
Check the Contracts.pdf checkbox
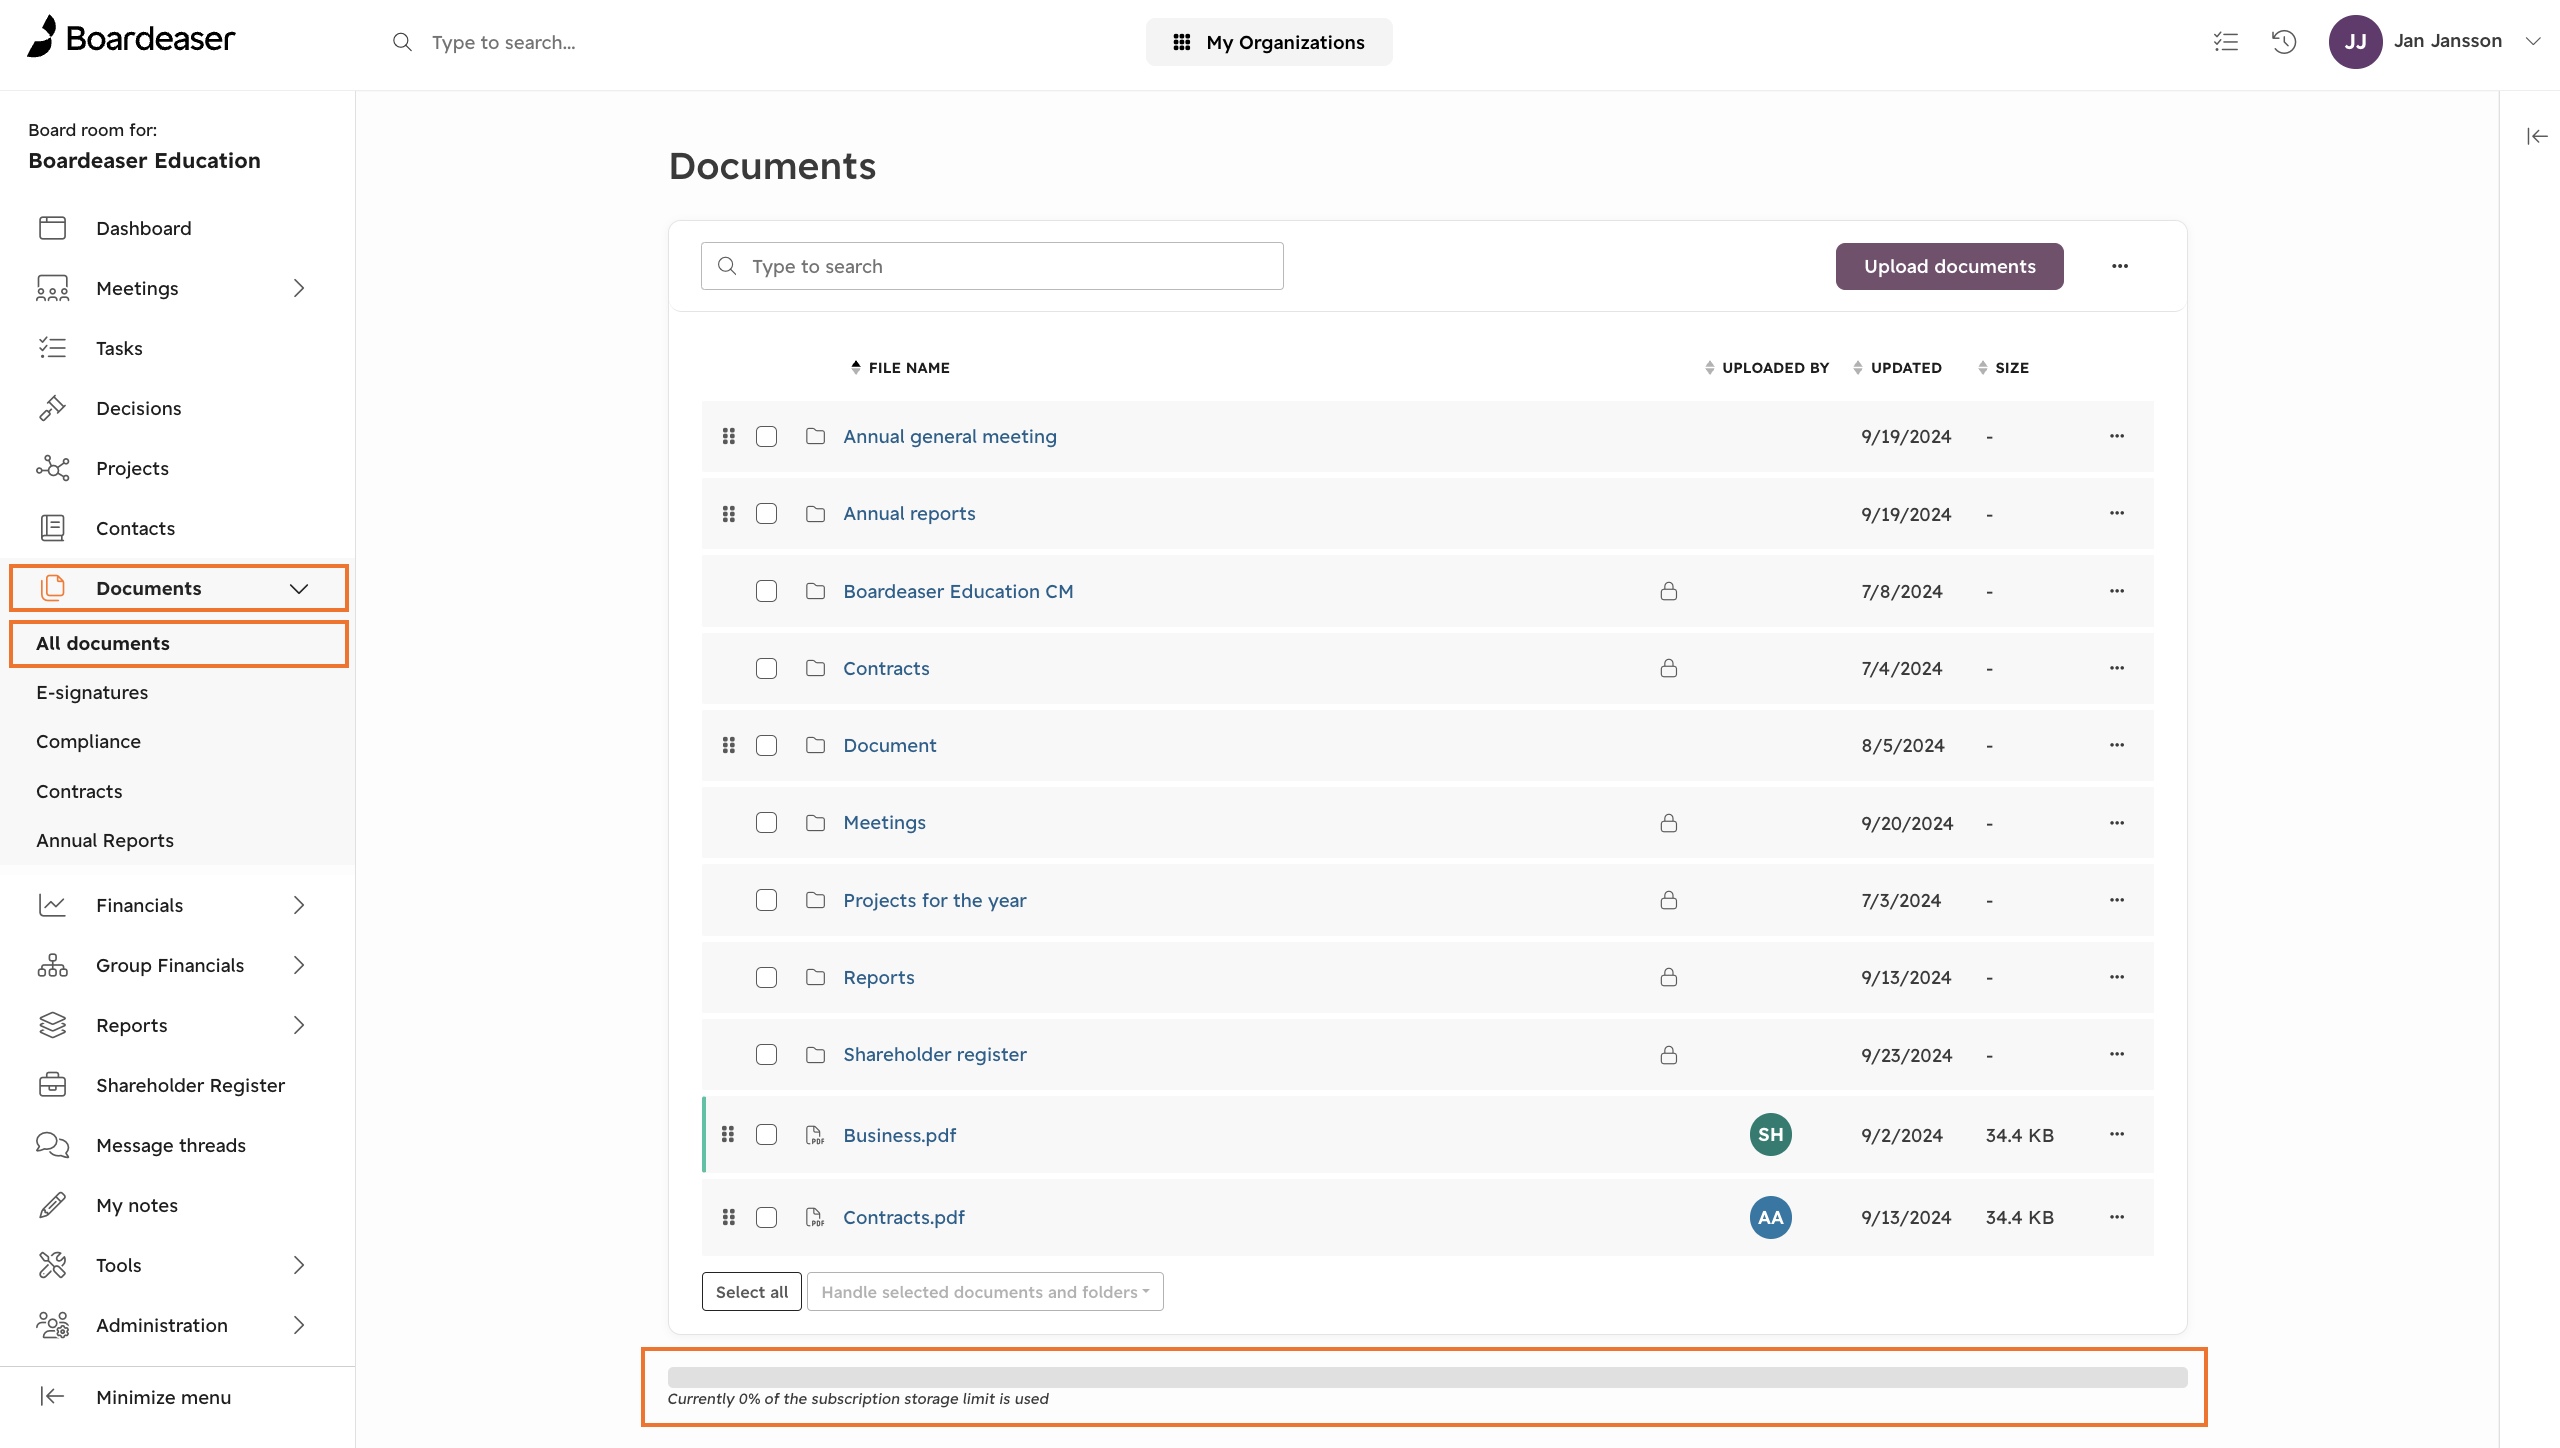pyautogui.click(x=766, y=1217)
